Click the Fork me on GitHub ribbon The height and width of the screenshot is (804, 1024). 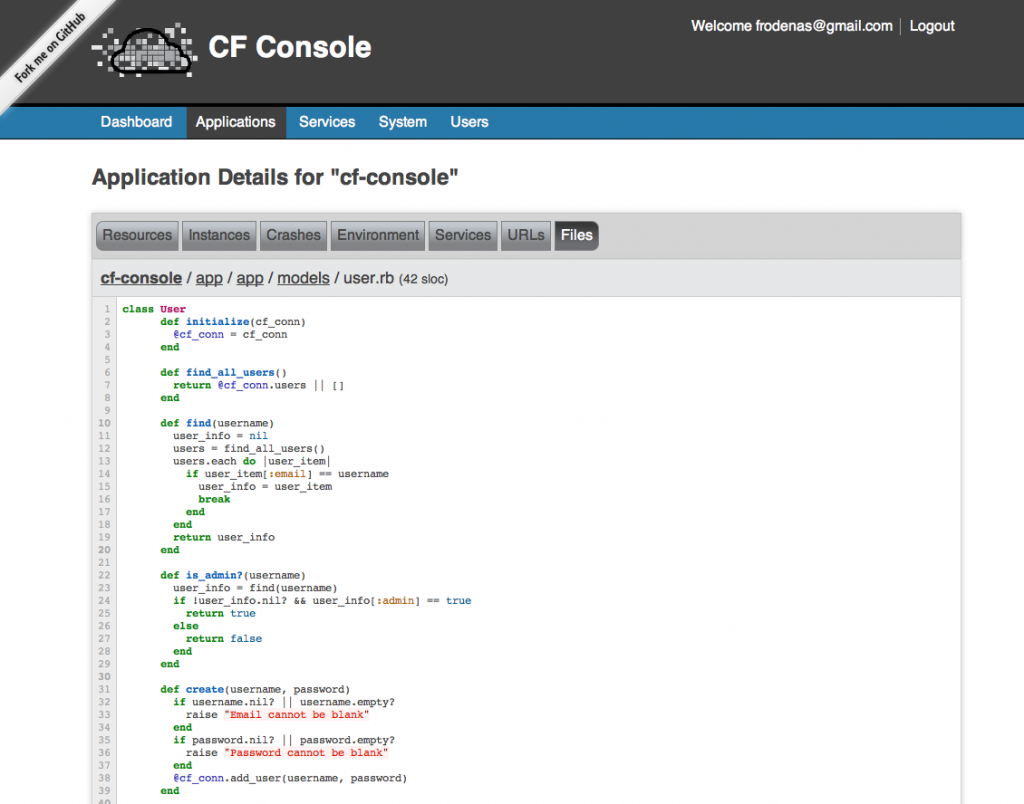(50, 48)
